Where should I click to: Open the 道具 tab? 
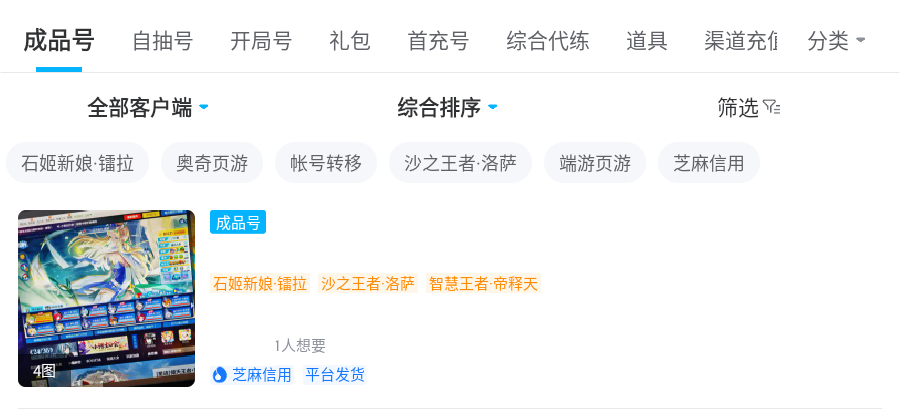647,41
